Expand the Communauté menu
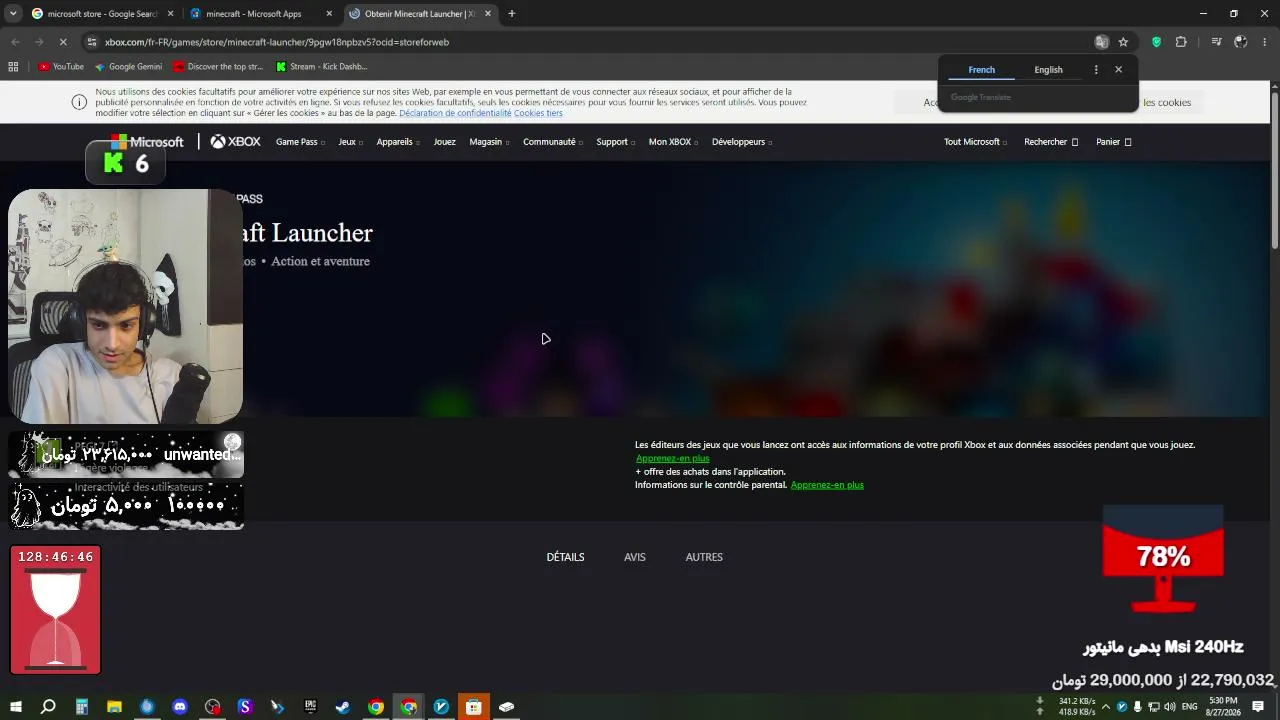 coord(553,142)
